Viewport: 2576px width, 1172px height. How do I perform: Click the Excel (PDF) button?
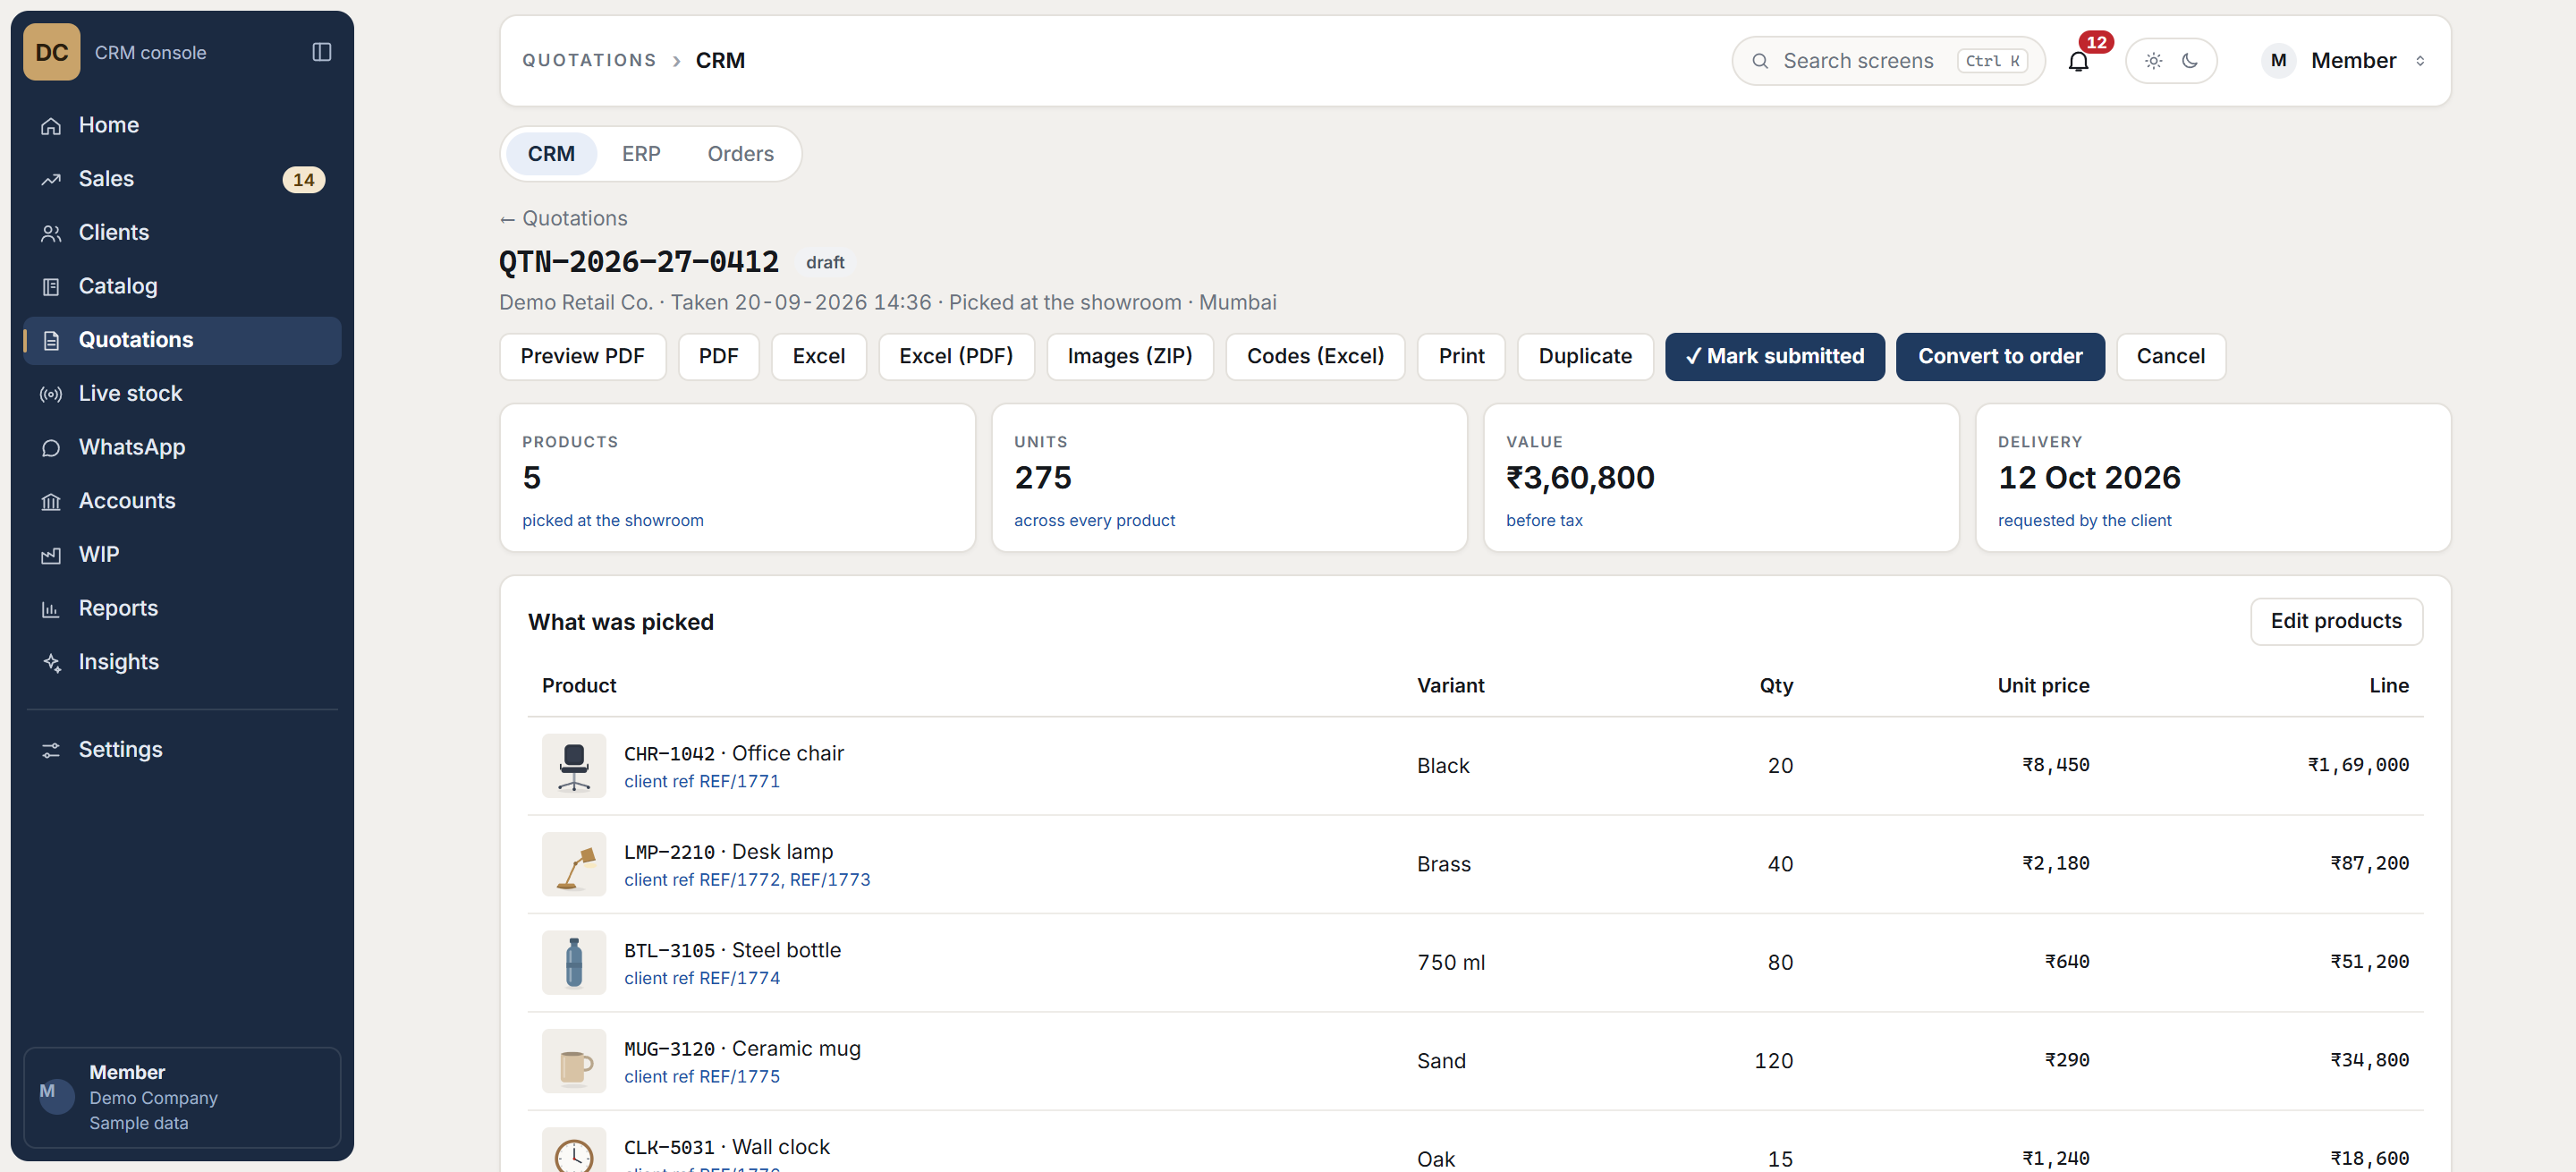(955, 357)
